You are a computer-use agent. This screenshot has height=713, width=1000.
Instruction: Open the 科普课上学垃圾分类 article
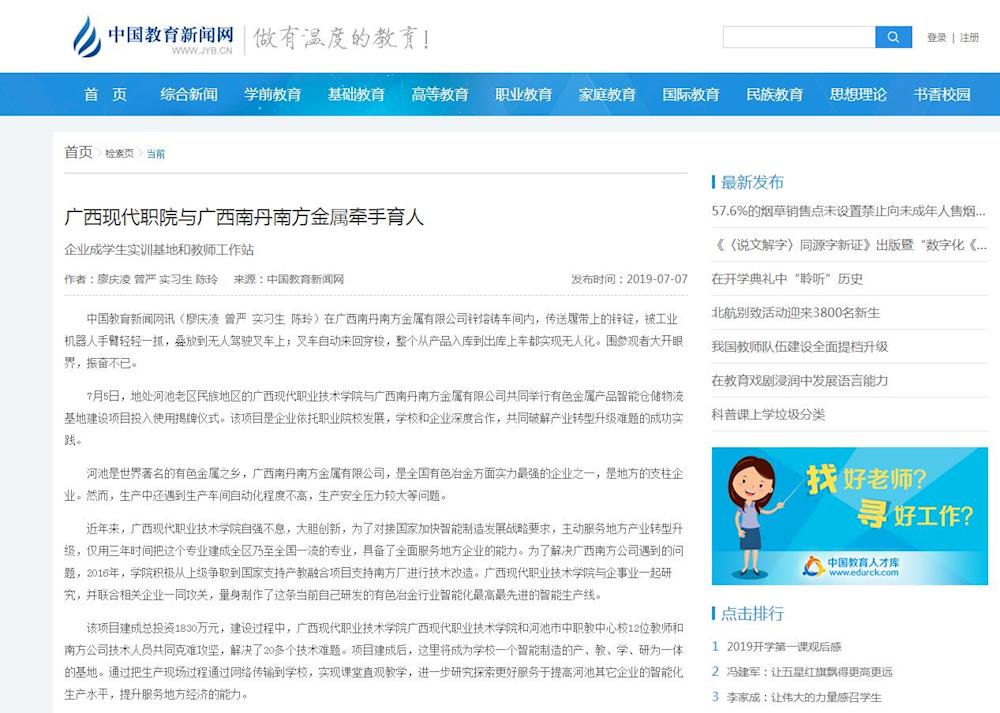[768, 414]
